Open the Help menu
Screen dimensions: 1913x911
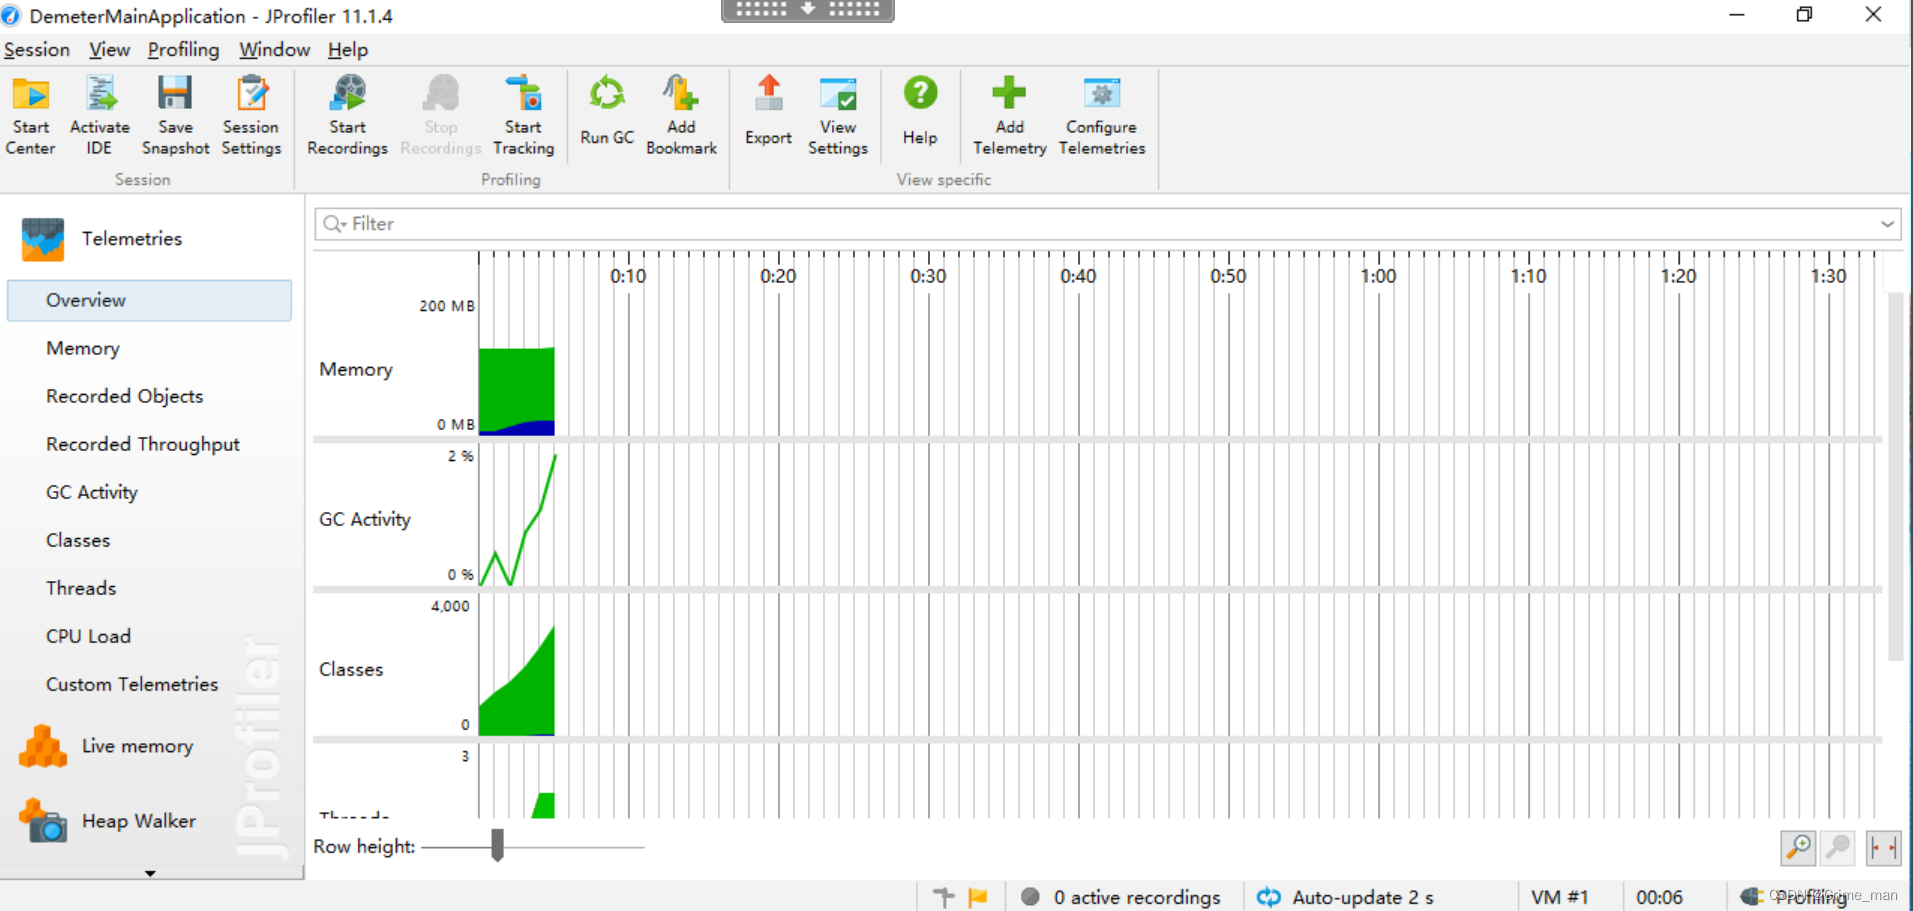click(348, 50)
